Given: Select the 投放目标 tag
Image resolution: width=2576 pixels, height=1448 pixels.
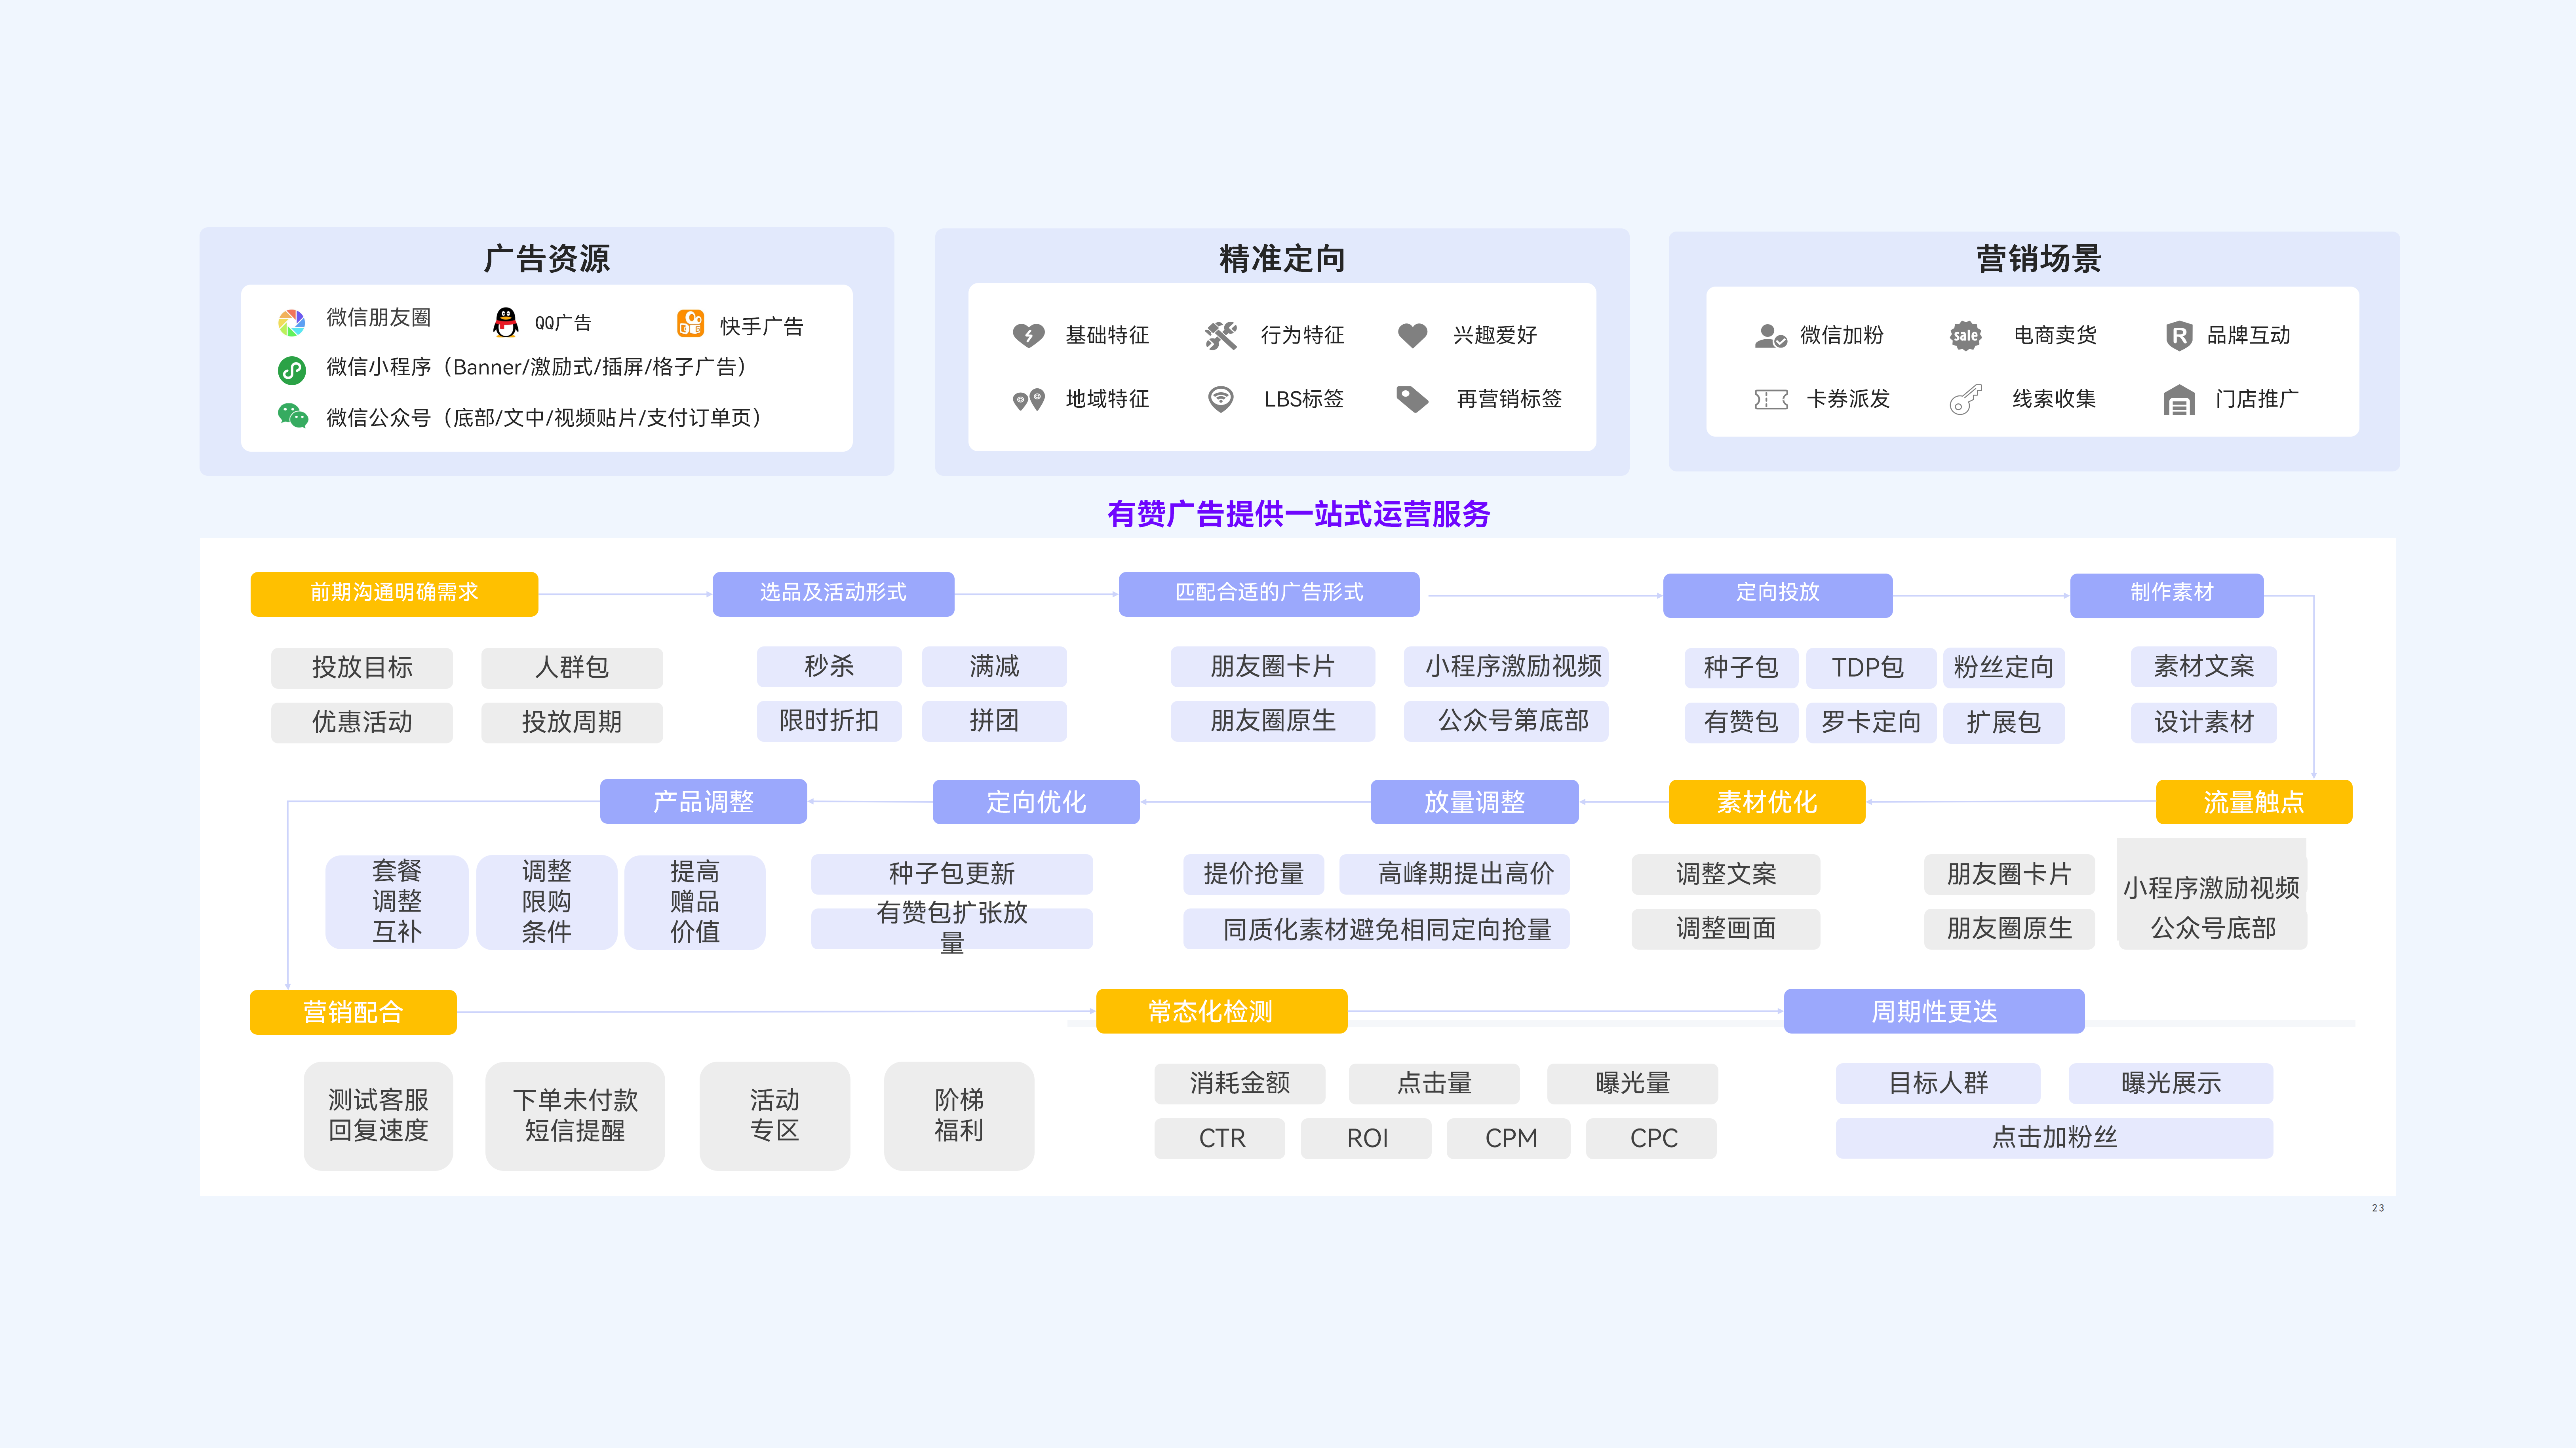Looking at the screenshot, I should 362,668.
